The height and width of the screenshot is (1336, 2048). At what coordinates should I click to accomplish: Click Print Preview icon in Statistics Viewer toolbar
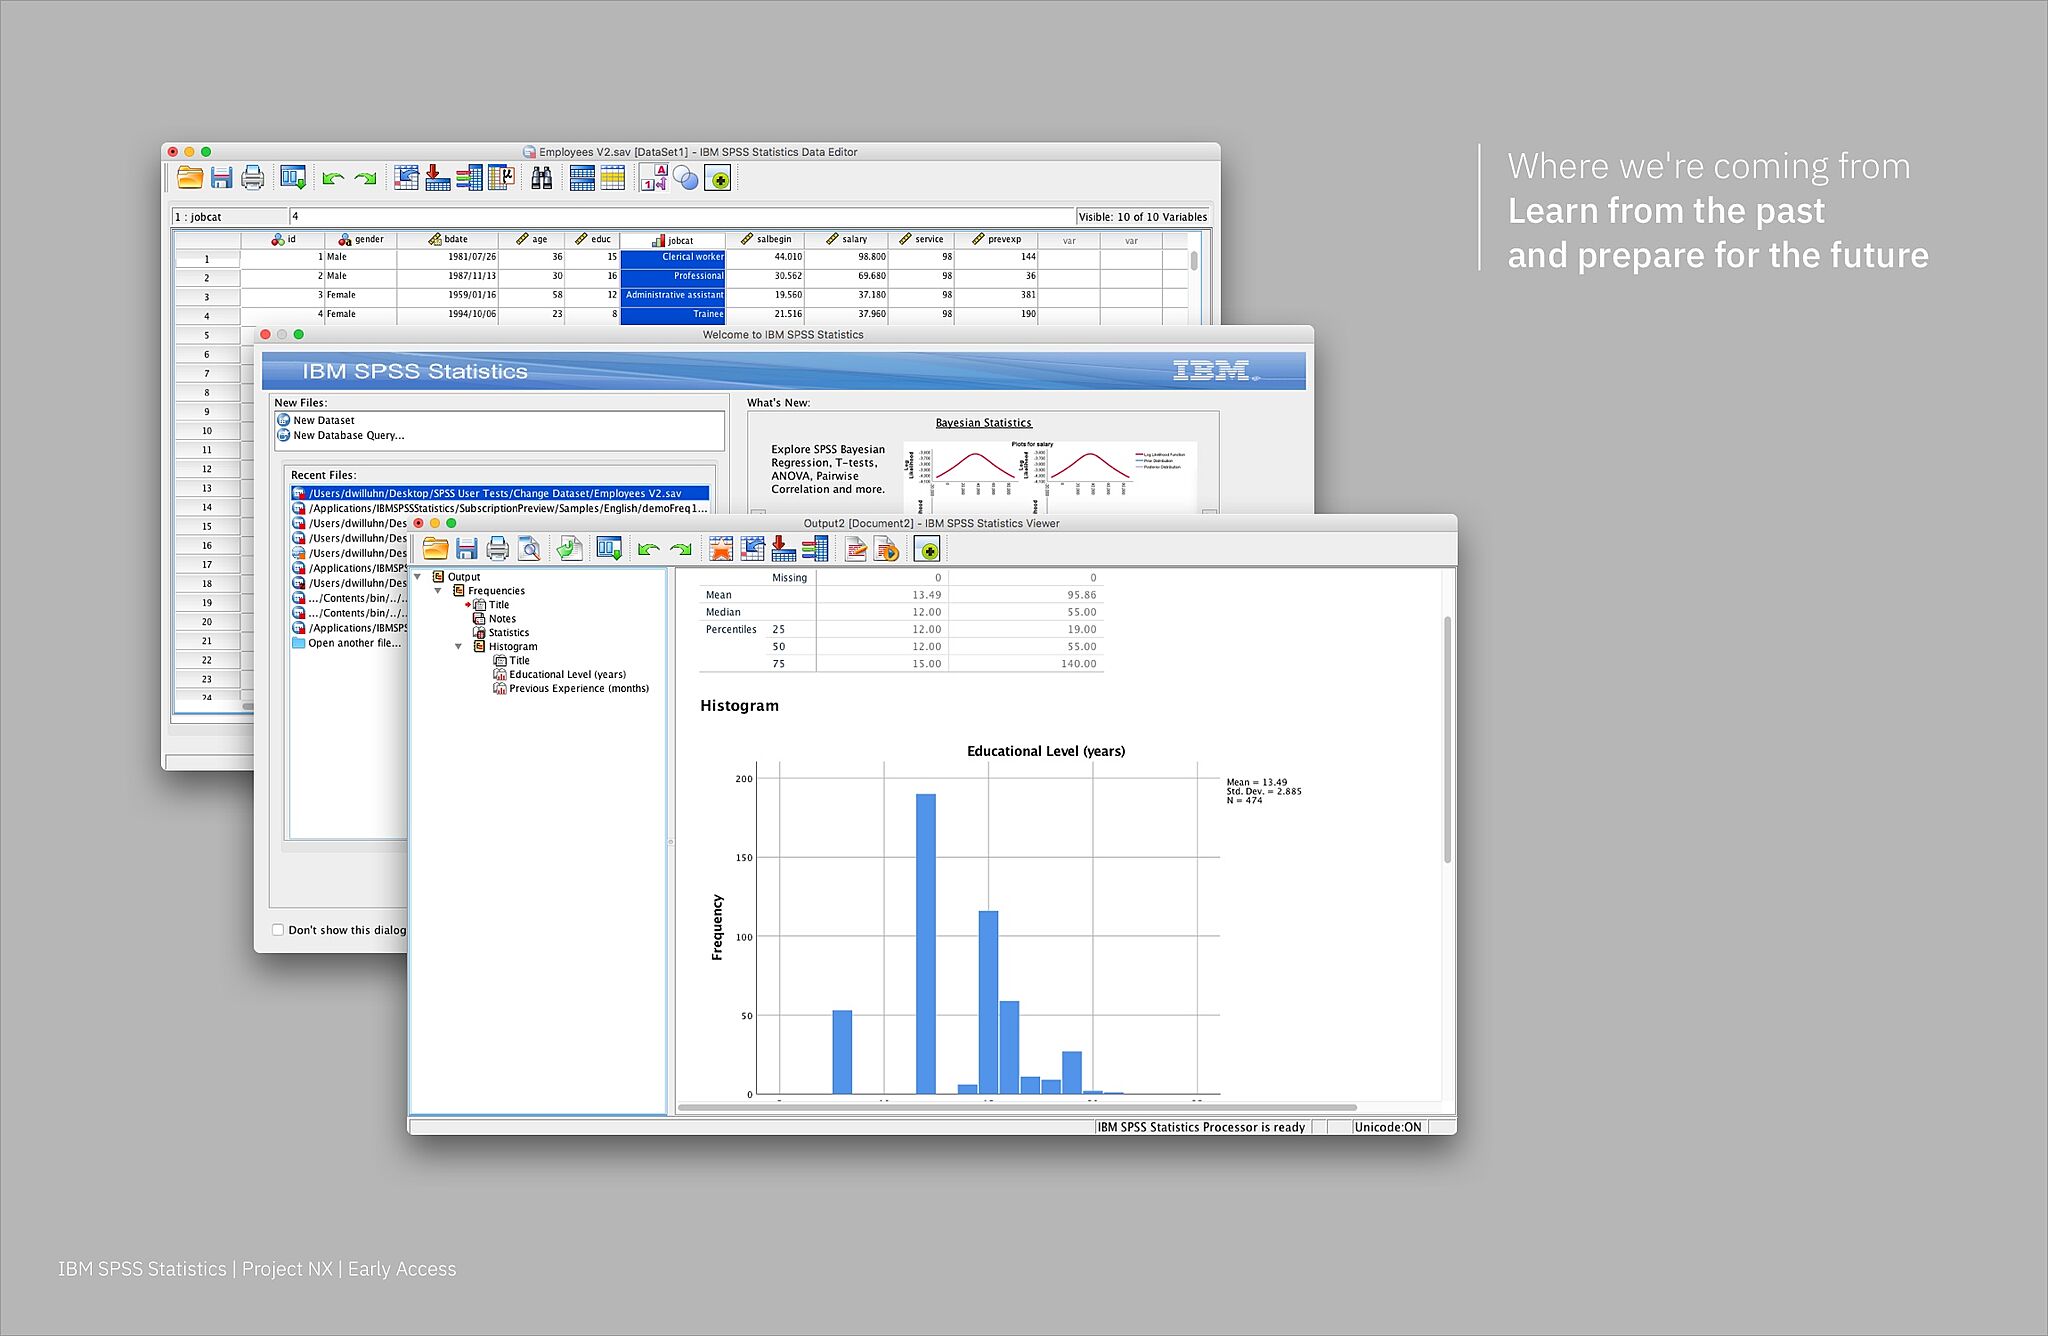[x=529, y=548]
